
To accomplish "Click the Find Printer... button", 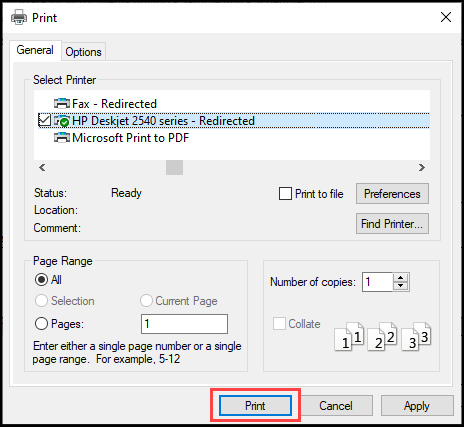I will [x=392, y=224].
